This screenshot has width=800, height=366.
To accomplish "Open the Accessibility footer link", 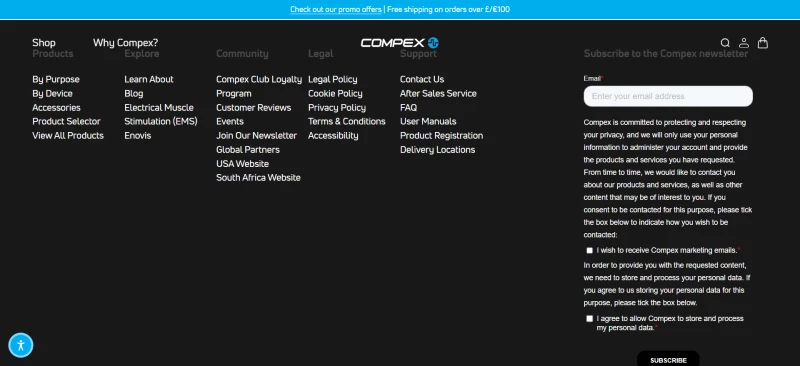I will coord(333,135).
